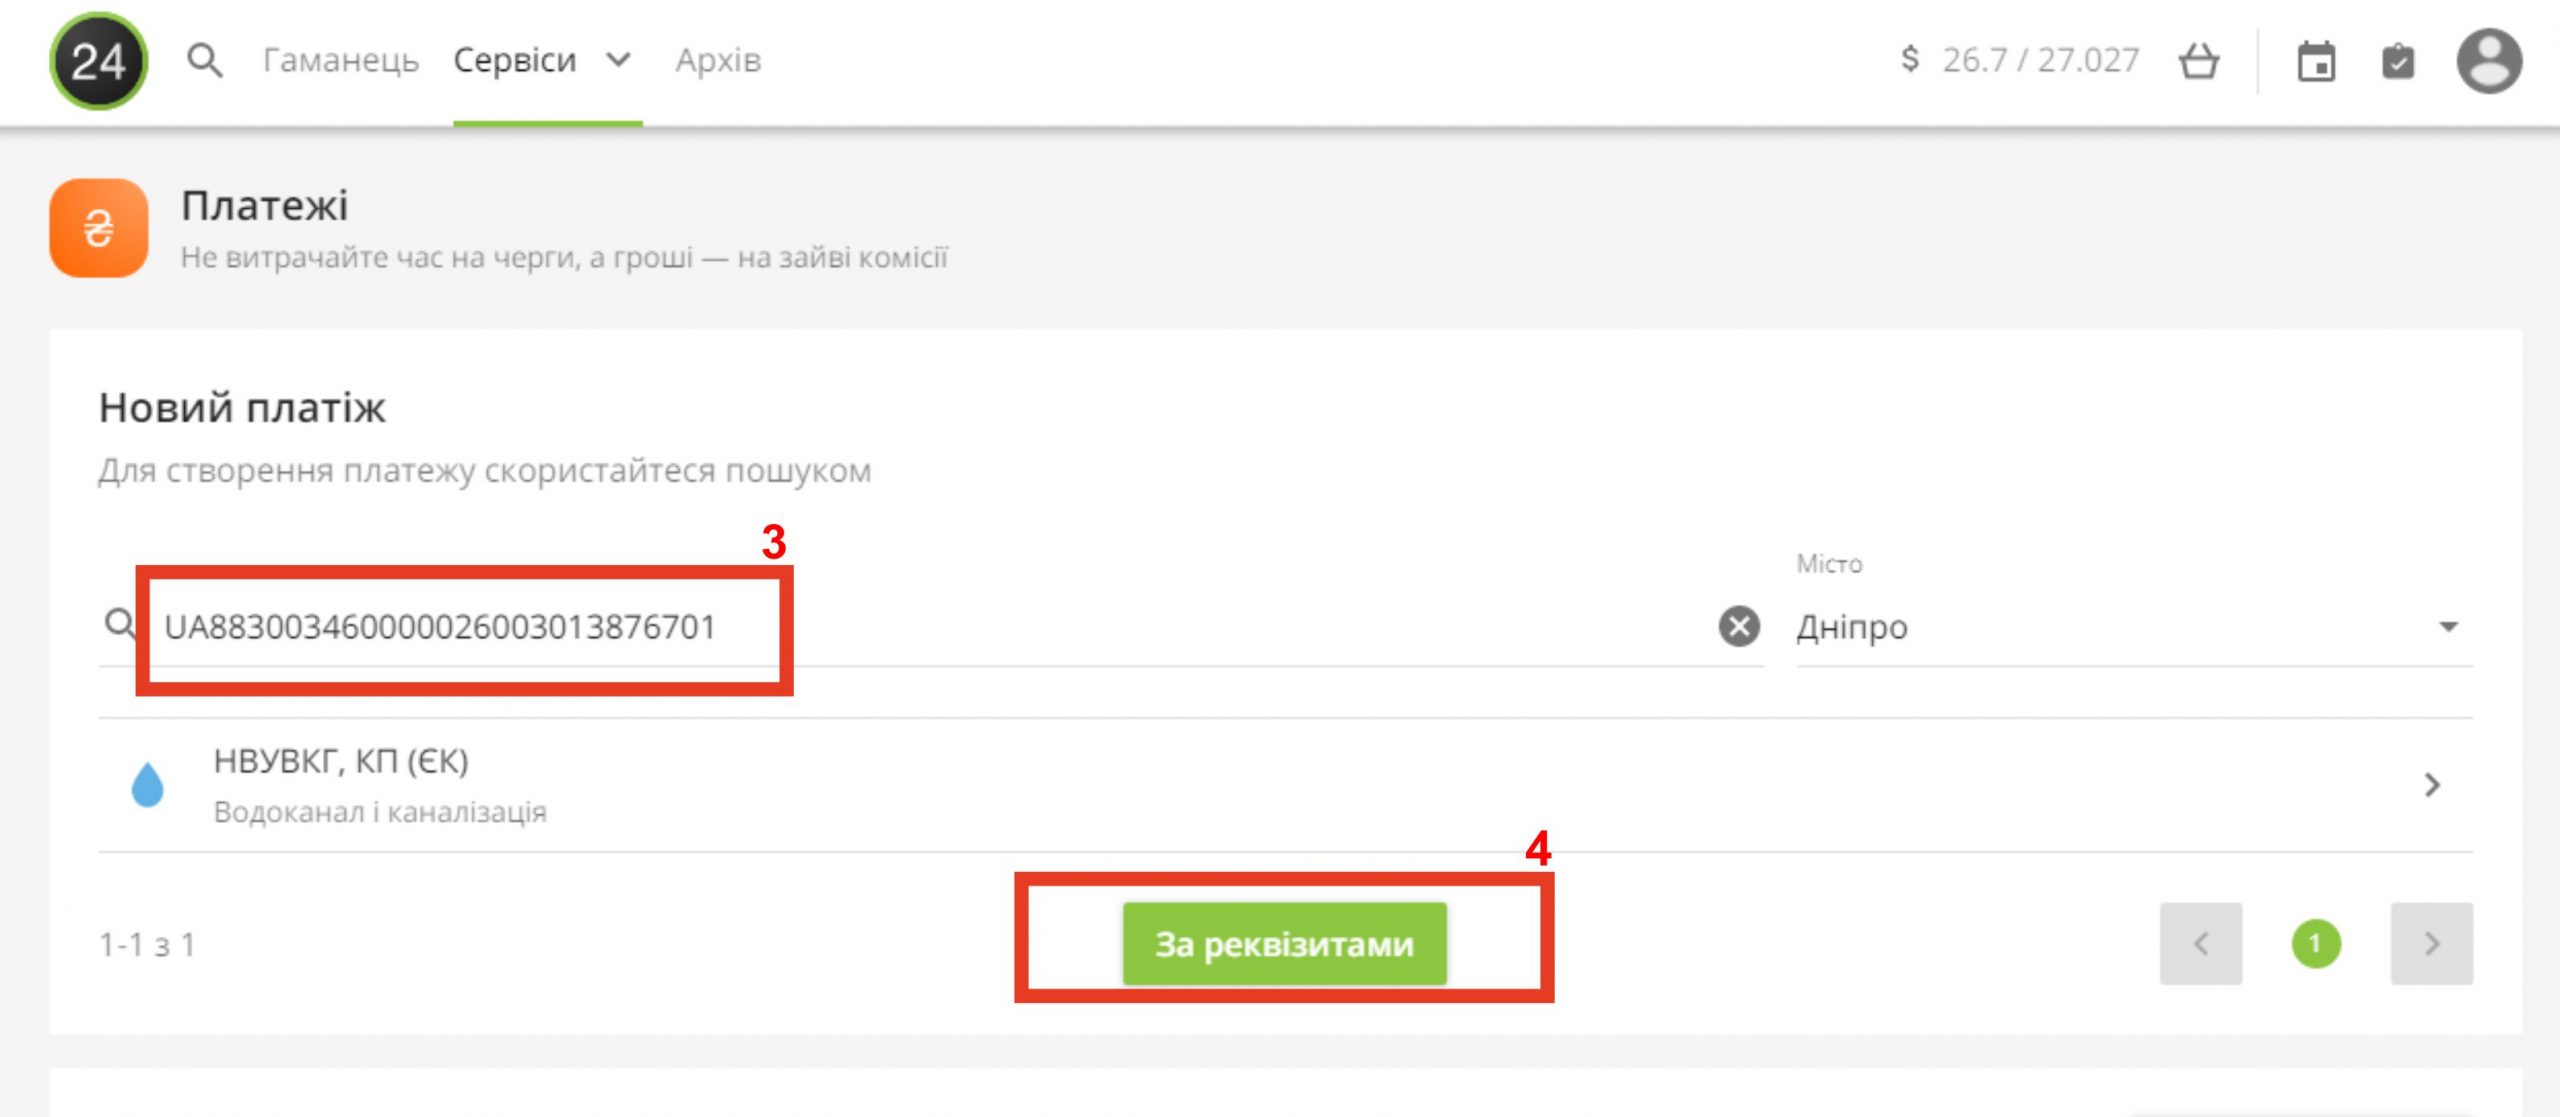Click the magnifier icon beside the IBAN field
2560x1117 pixels.
pos(120,625)
